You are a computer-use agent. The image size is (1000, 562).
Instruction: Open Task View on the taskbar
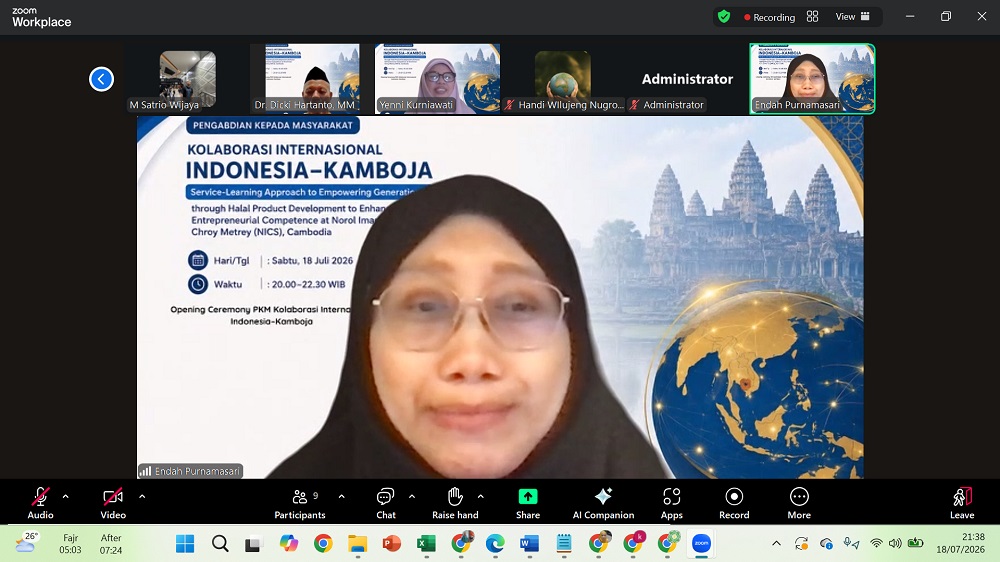254,544
